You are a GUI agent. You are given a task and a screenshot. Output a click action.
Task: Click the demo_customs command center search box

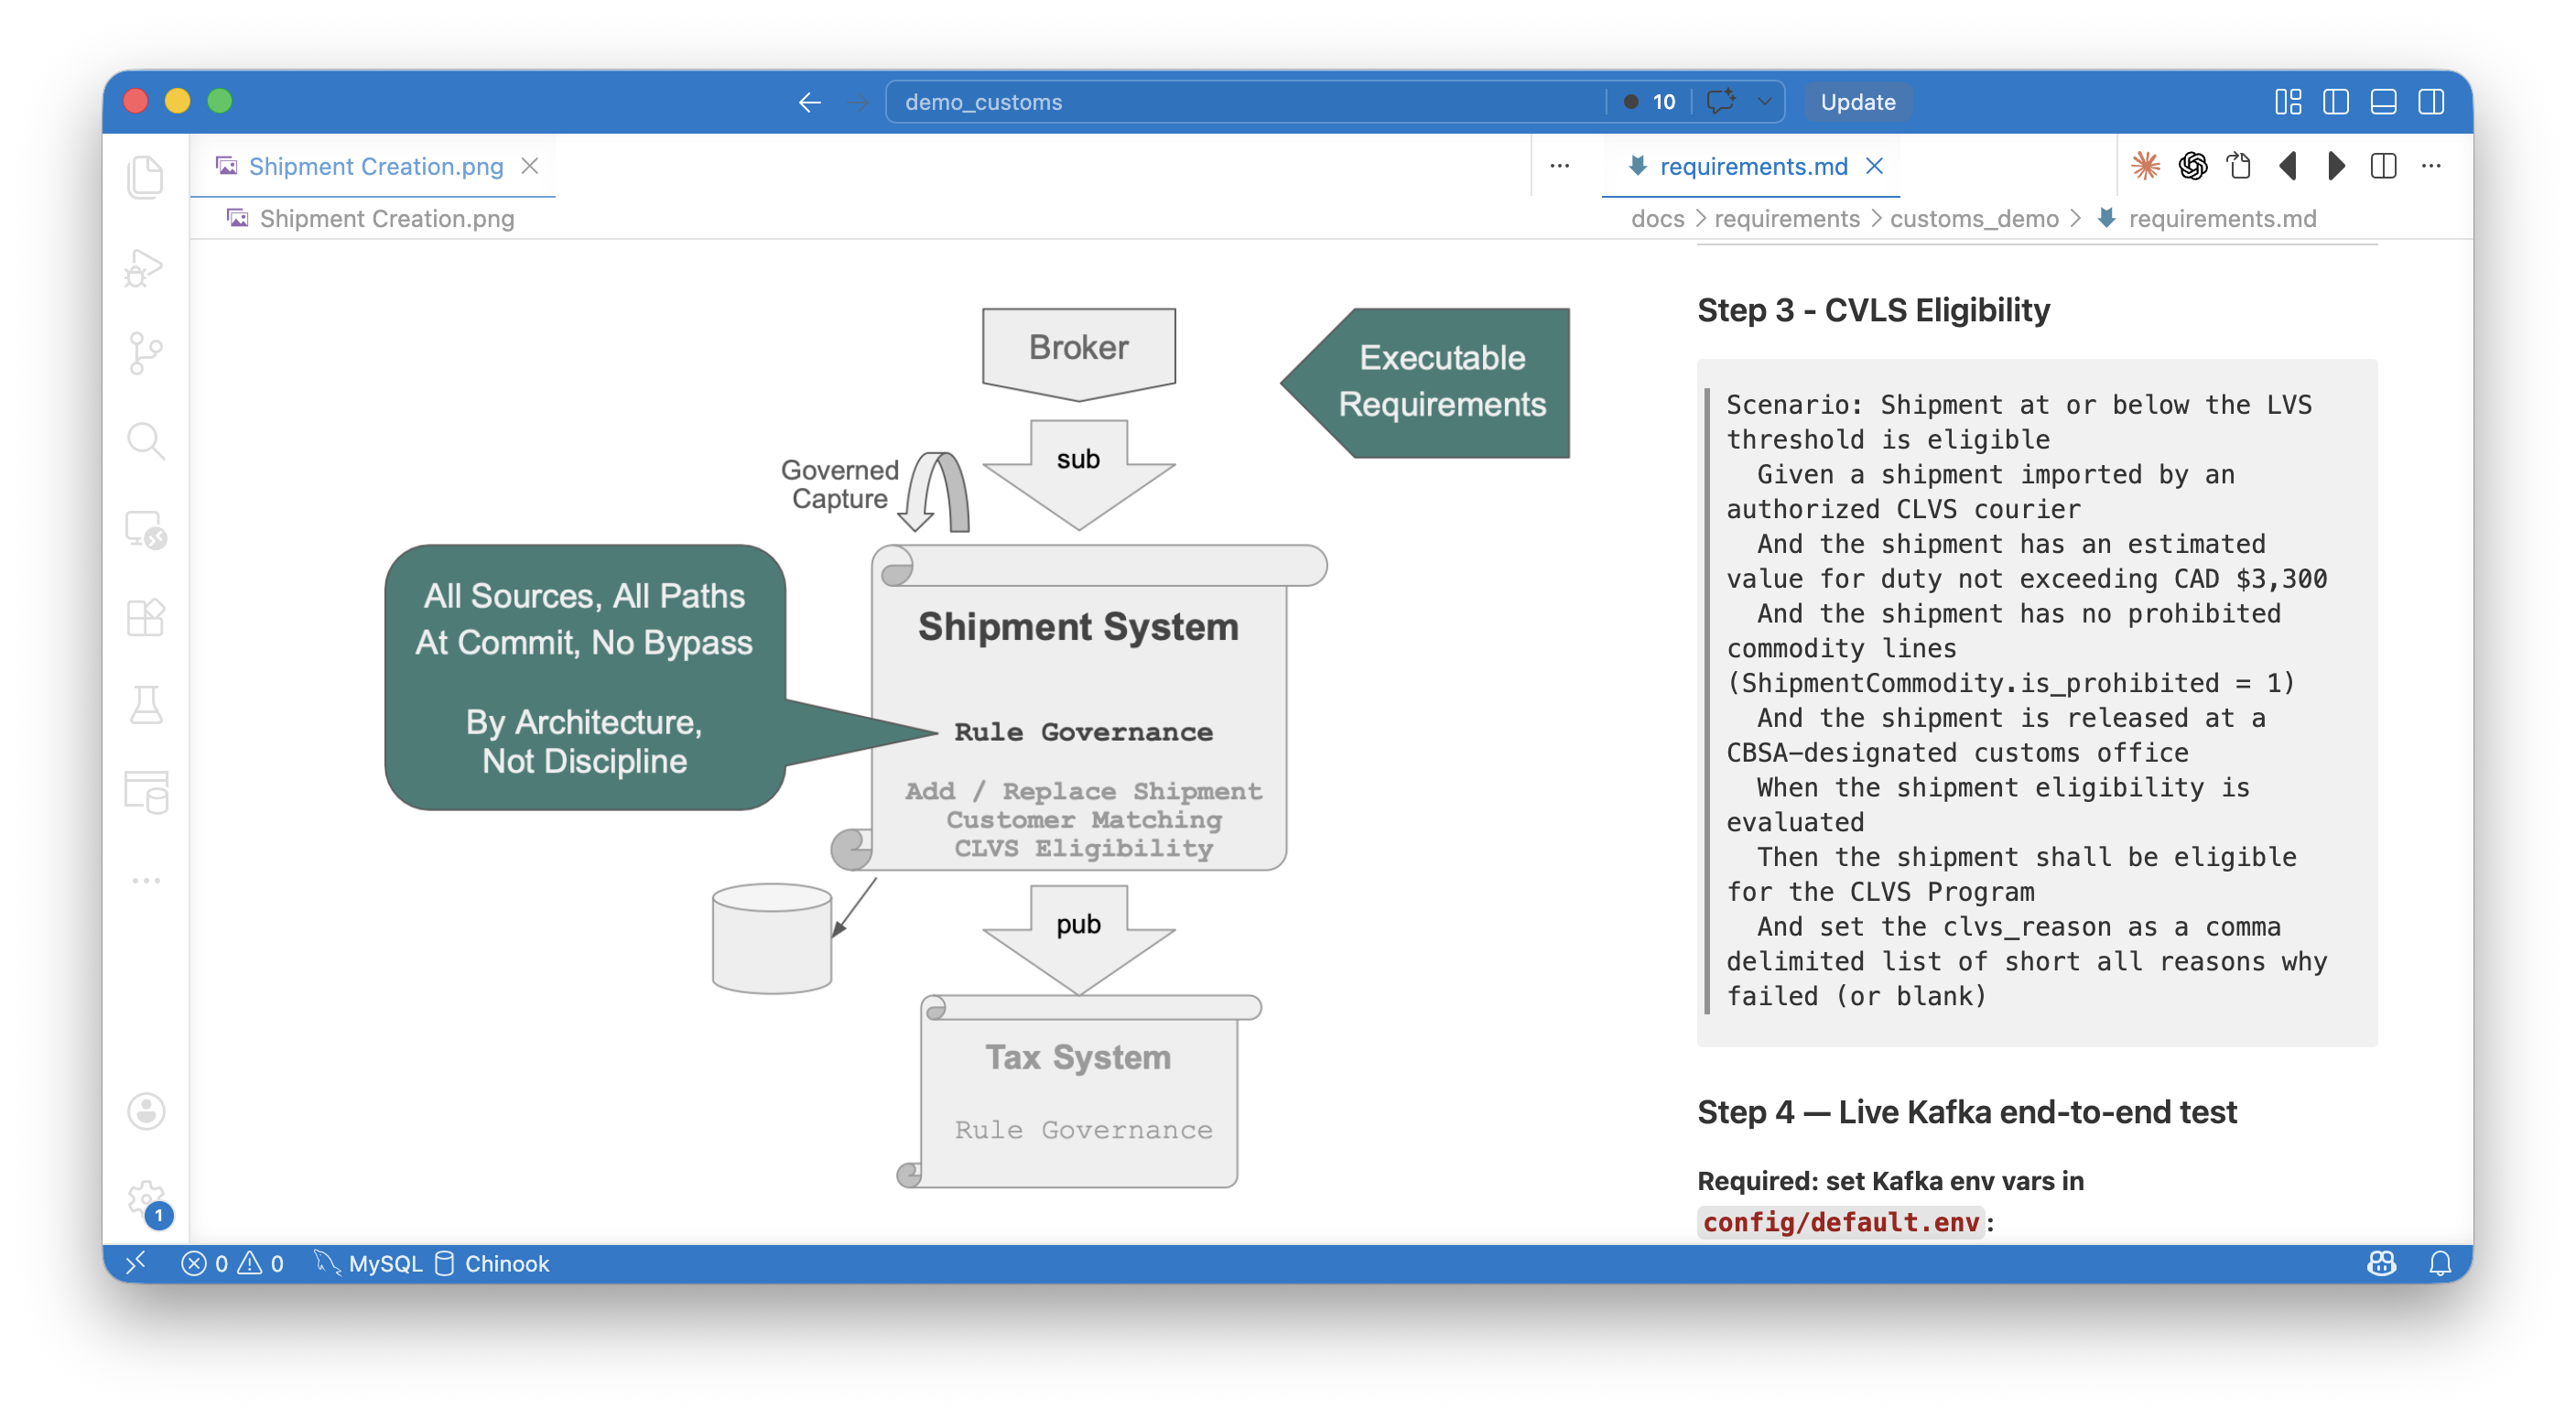tap(1244, 102)
